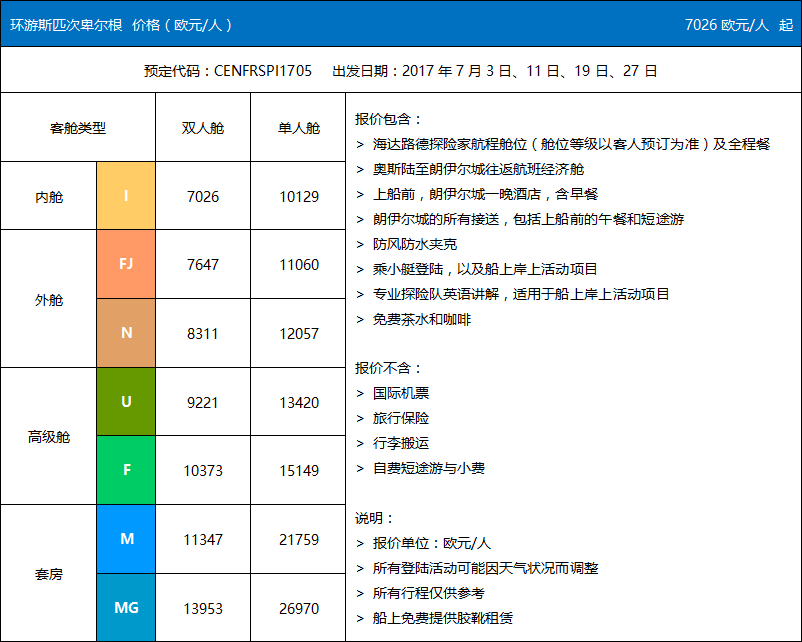802x642 pixels.
Task: Select the orange FJ cabin code cell
Action: point(126,264)
